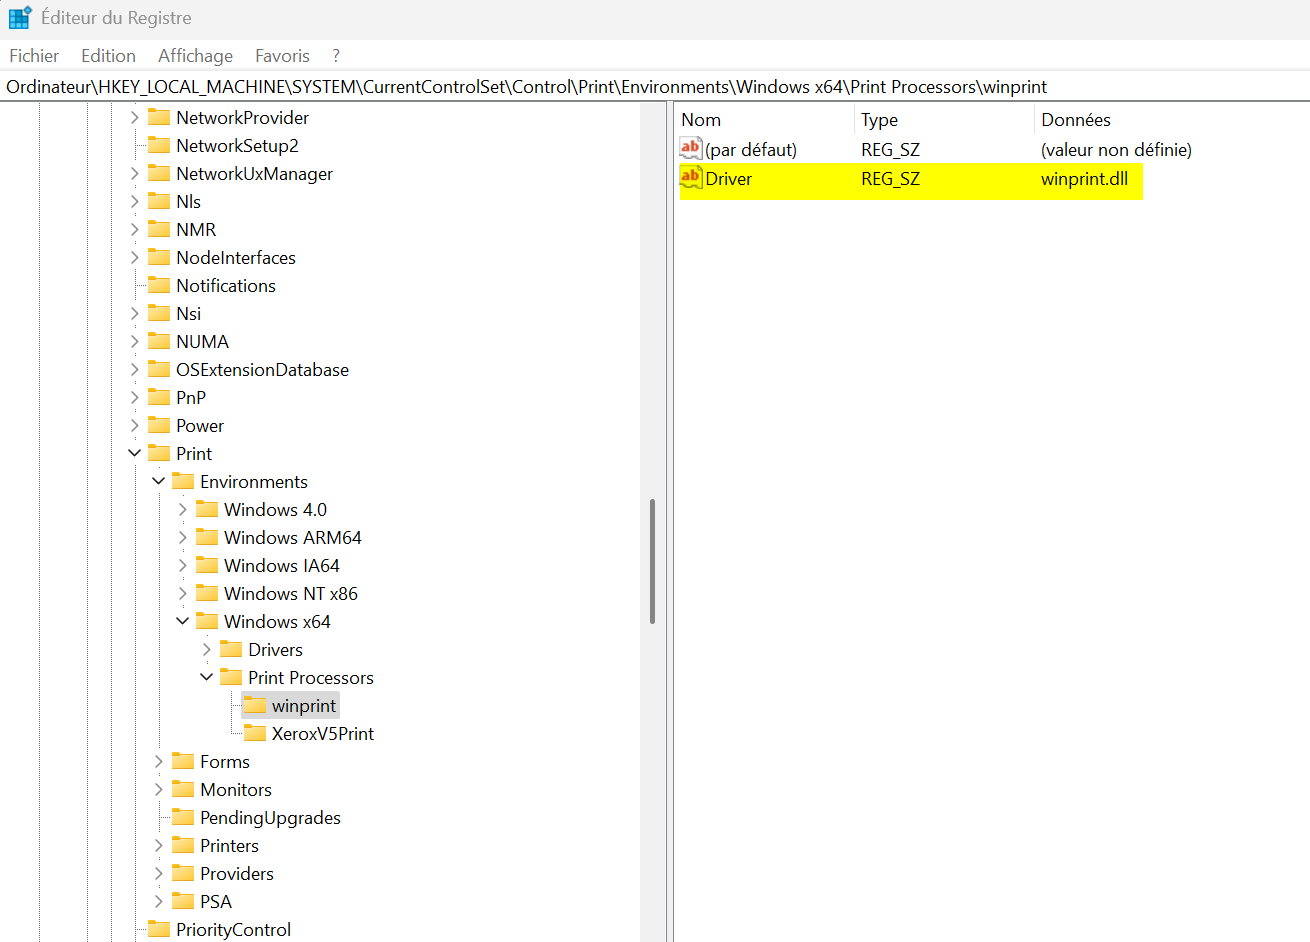This screenshot has width=1310, height=942.
Task: Select the XeroxV5Print key label
Action: coord(323,734)
